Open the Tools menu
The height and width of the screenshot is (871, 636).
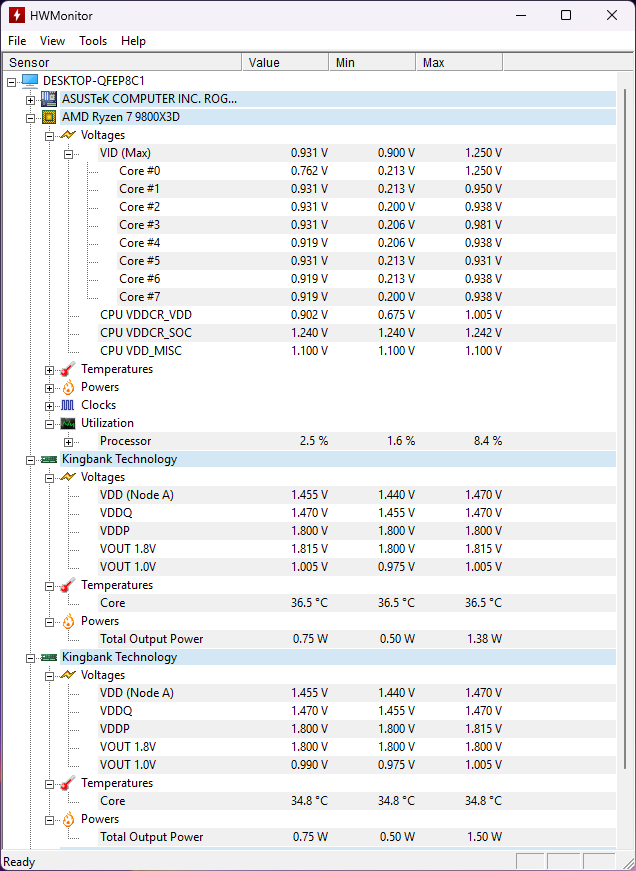click(x=93, y=41)
